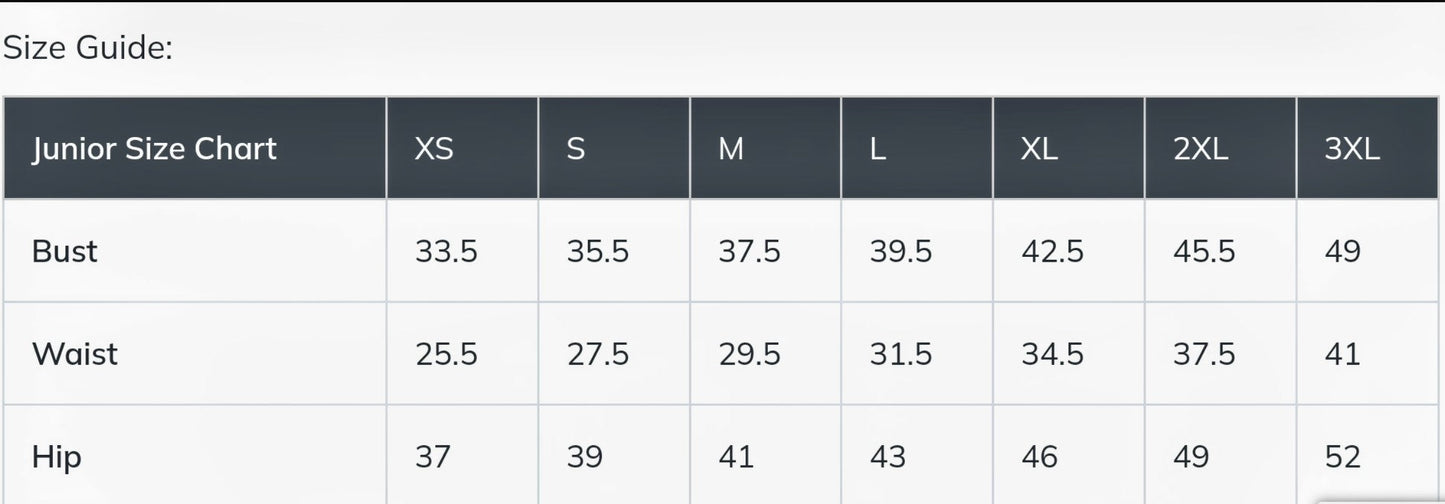Image resolution: width=1445 pixels, height=504 pixels.
Task: Click the 3XL hip value 52
Action: click(x=1342, y=457)
